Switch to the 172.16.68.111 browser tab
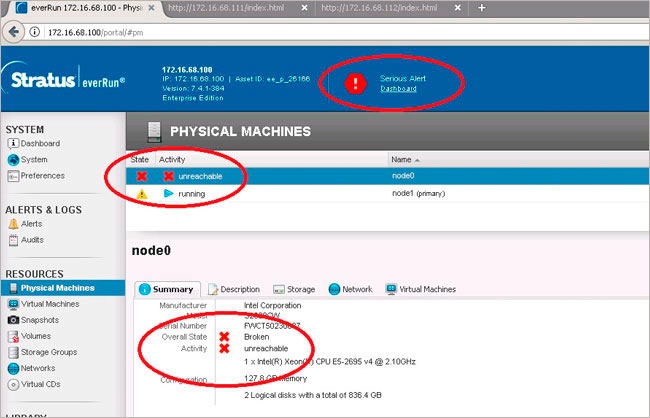650x418 pixels. (x=226, y=8)
